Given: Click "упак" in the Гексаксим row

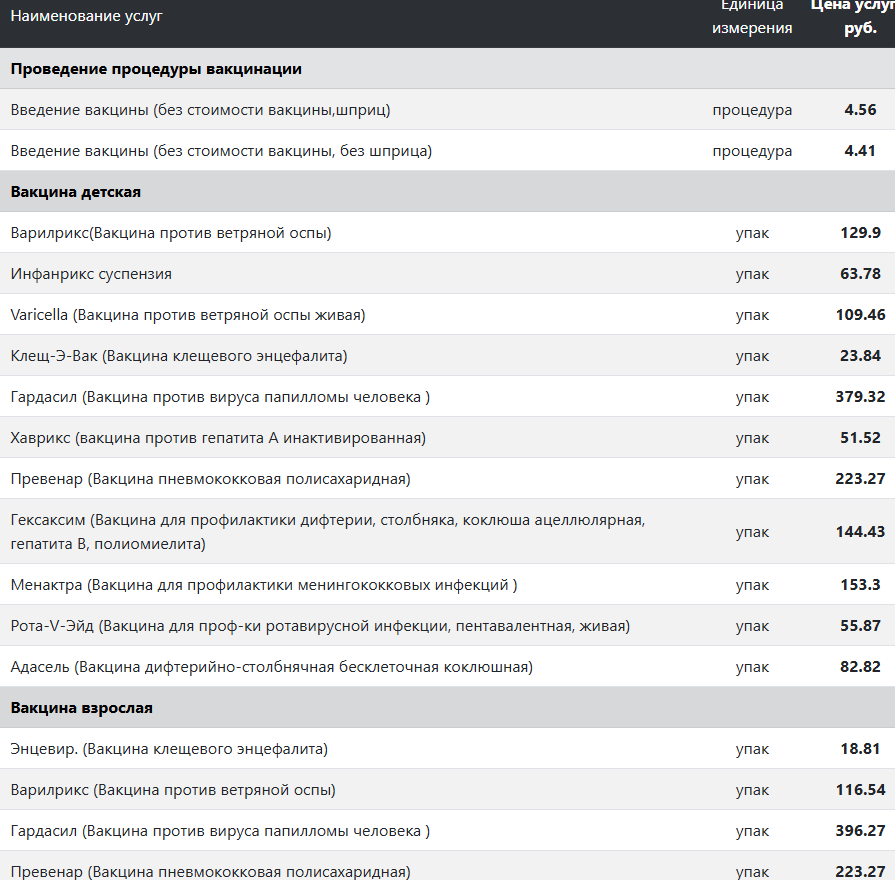Looking at the screenshot, I should (x=752, y=532).
